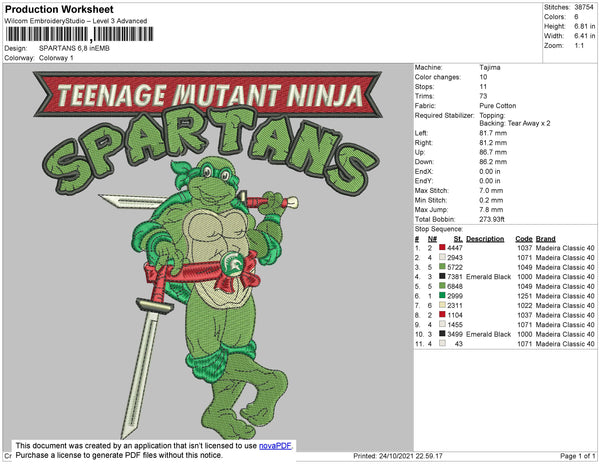Click the 'Colorway 1' value
The height and width of the screenshot is (464, 600).
click(56, 58)
